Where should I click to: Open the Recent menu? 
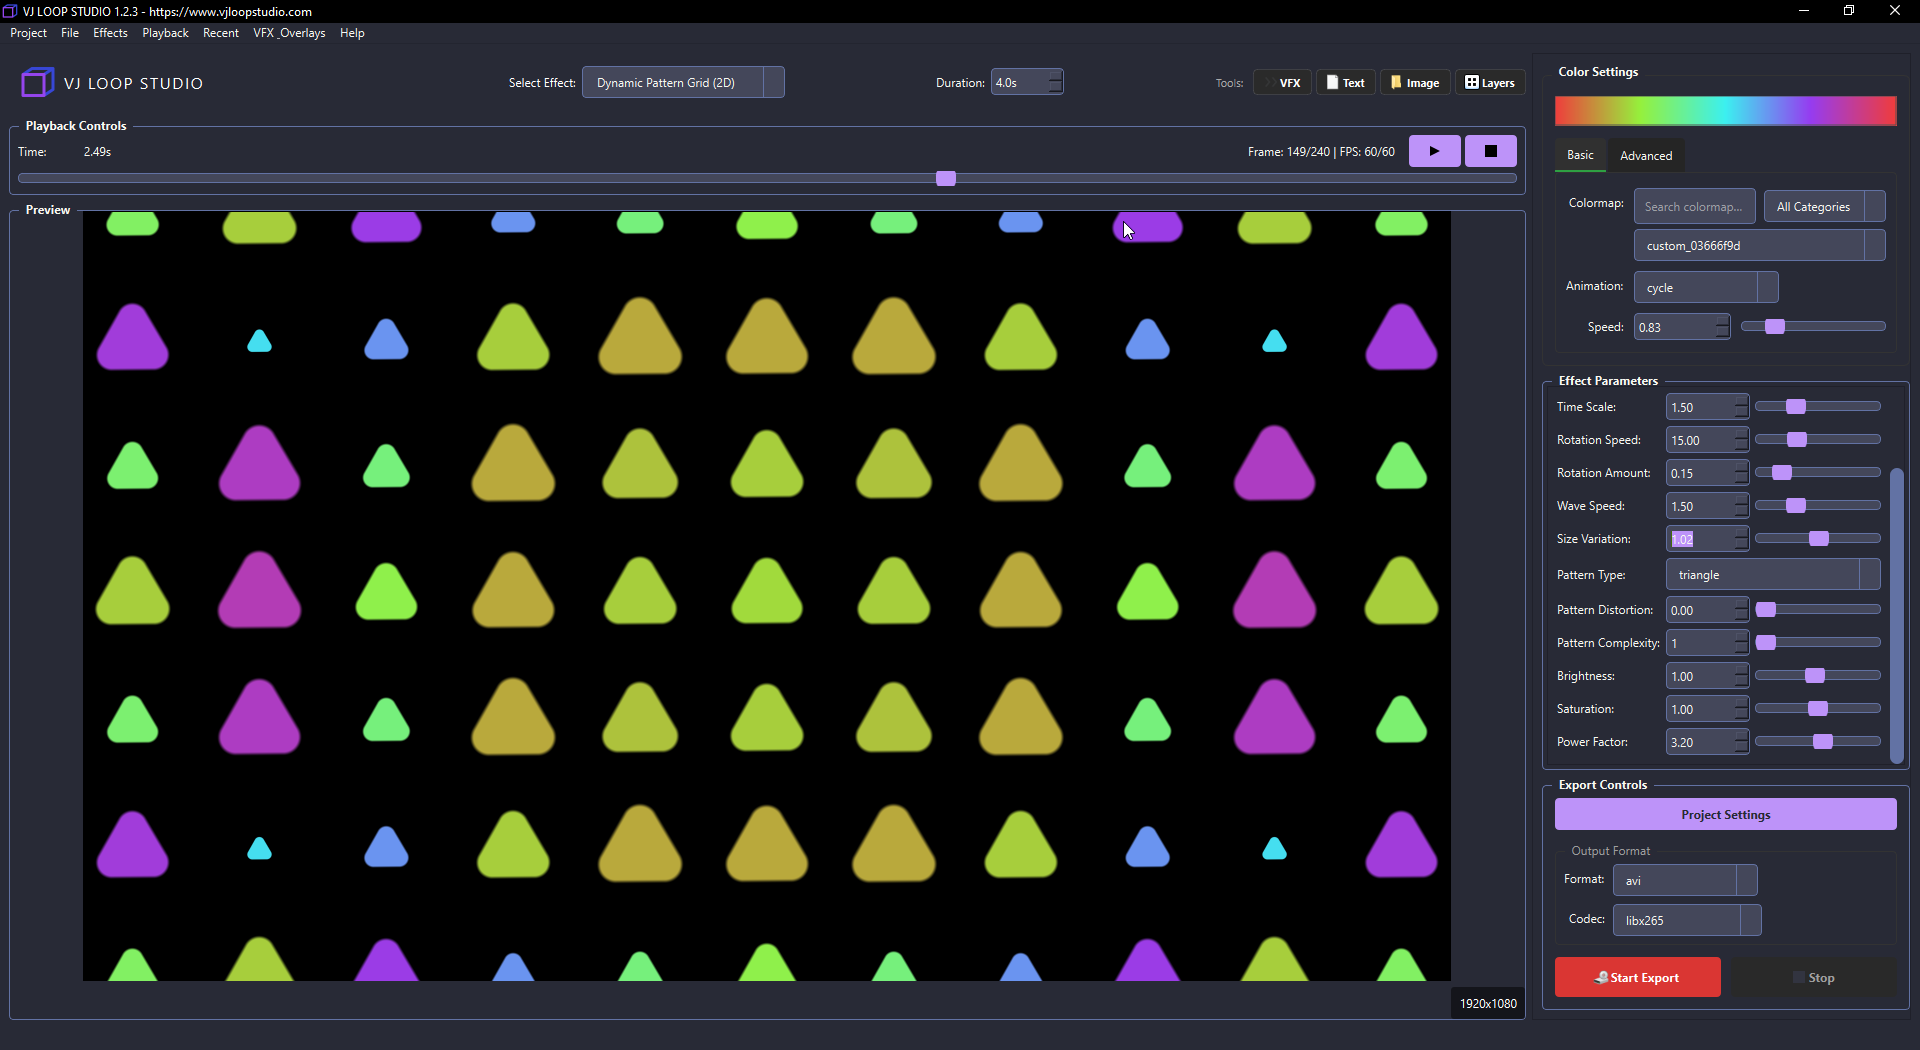pyautogui.click(x=220, y=33)
